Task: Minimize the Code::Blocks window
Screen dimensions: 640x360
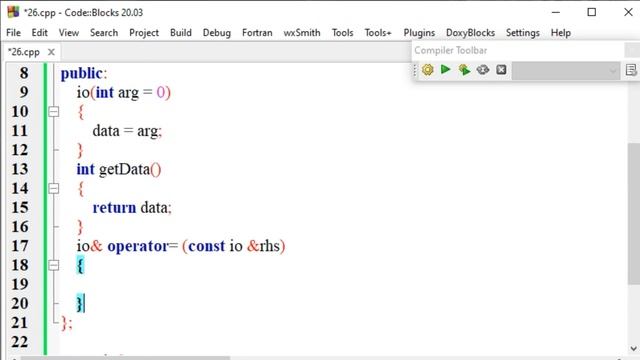Action: 556,12
